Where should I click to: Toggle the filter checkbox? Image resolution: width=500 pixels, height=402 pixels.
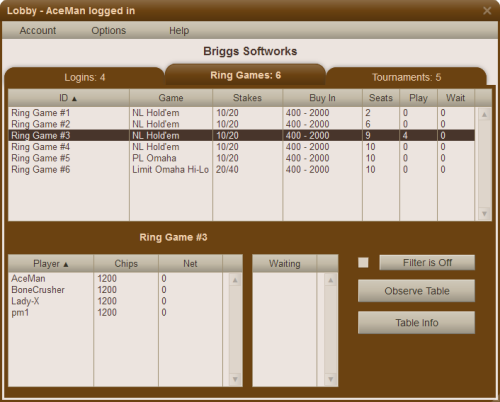click(x=363, y=263)
